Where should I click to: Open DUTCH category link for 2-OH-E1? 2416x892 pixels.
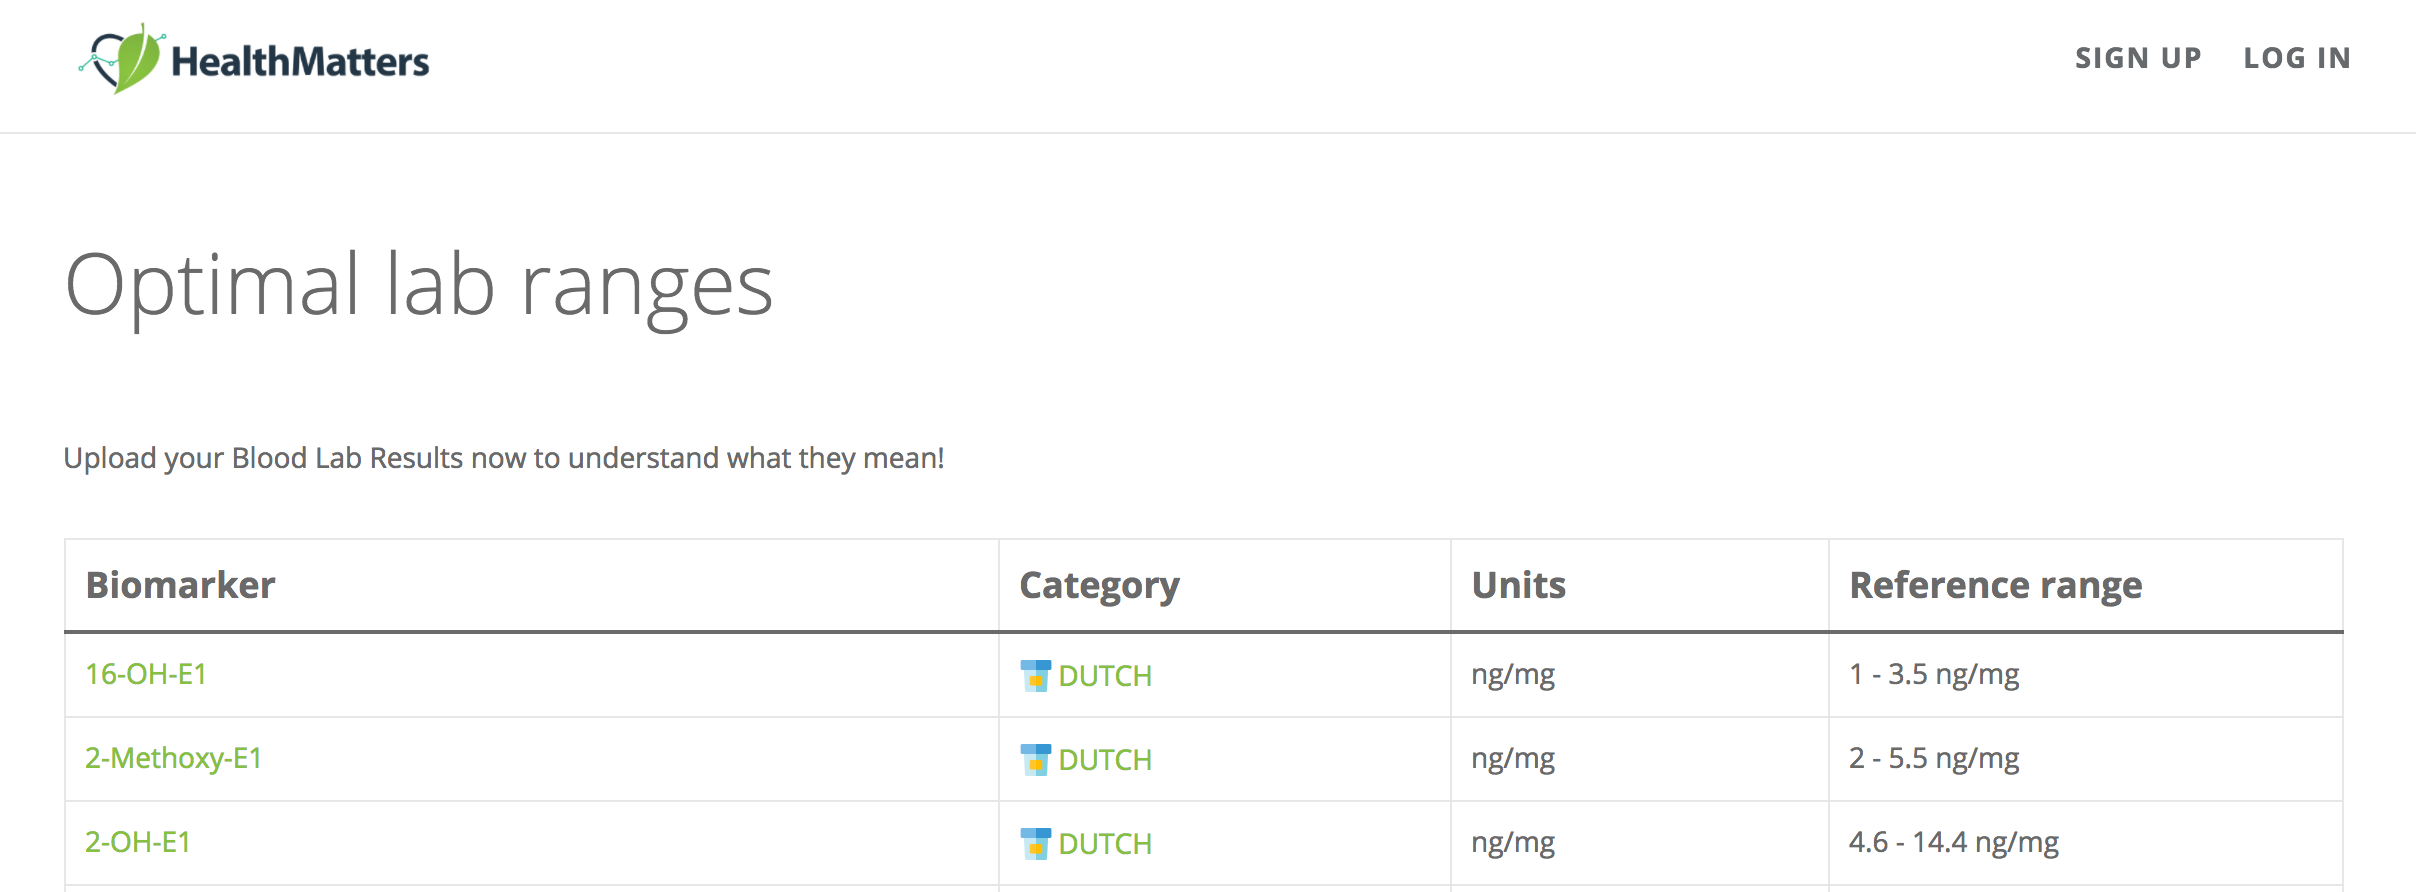1105,844
